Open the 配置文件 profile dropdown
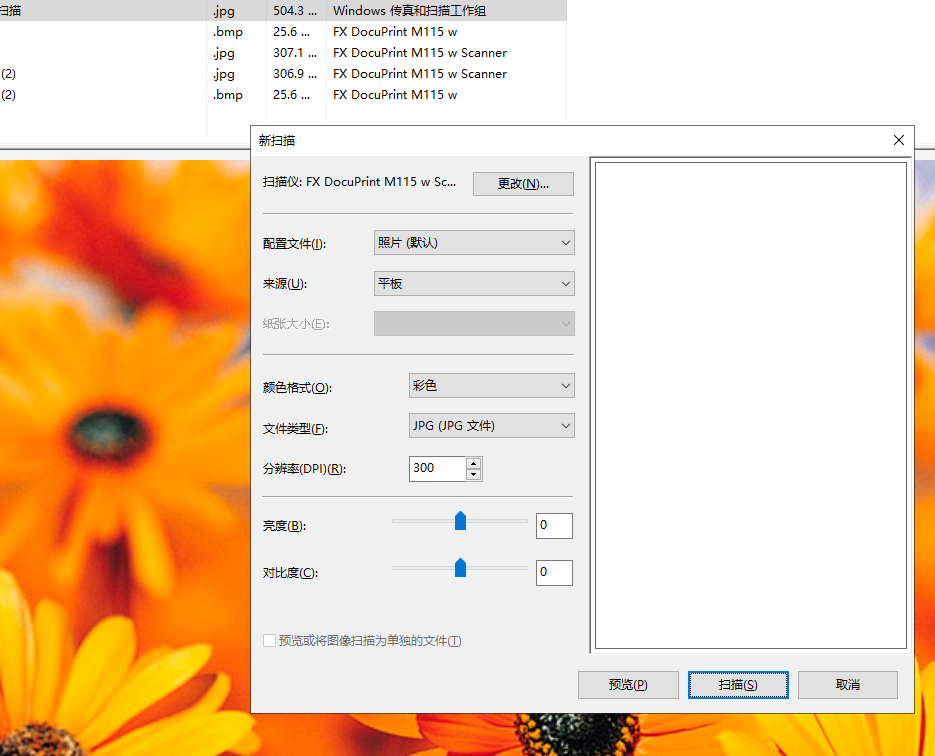This screenshot has width=935, height=756. 474,243
